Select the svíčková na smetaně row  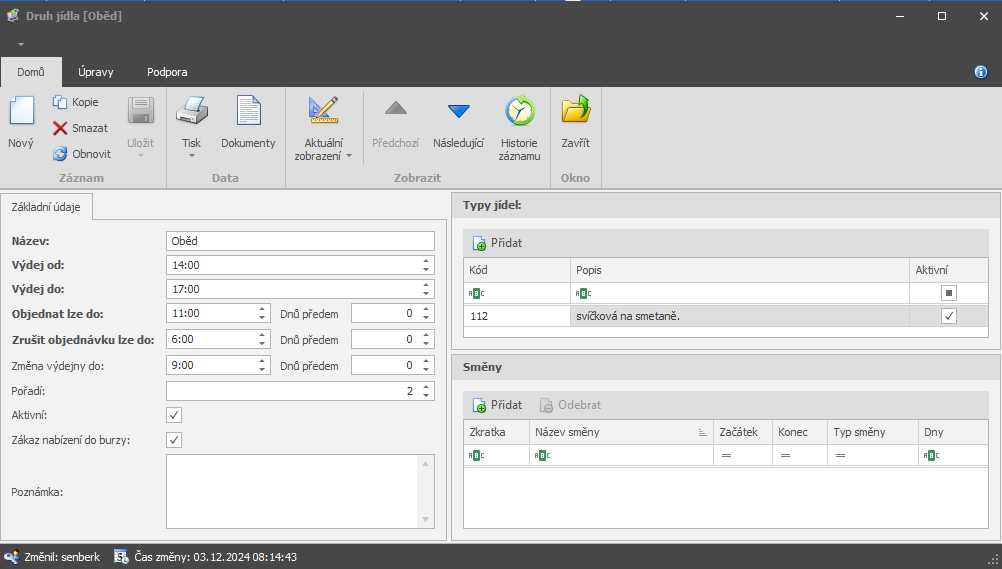tap(725, 316)
